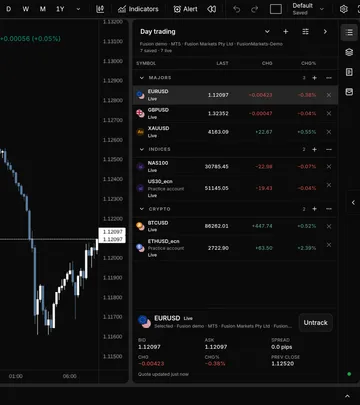Expand the bottom panel up-chevron
Image resolution: width=360 pixels, height=405 pixels.
coord(347,396)
